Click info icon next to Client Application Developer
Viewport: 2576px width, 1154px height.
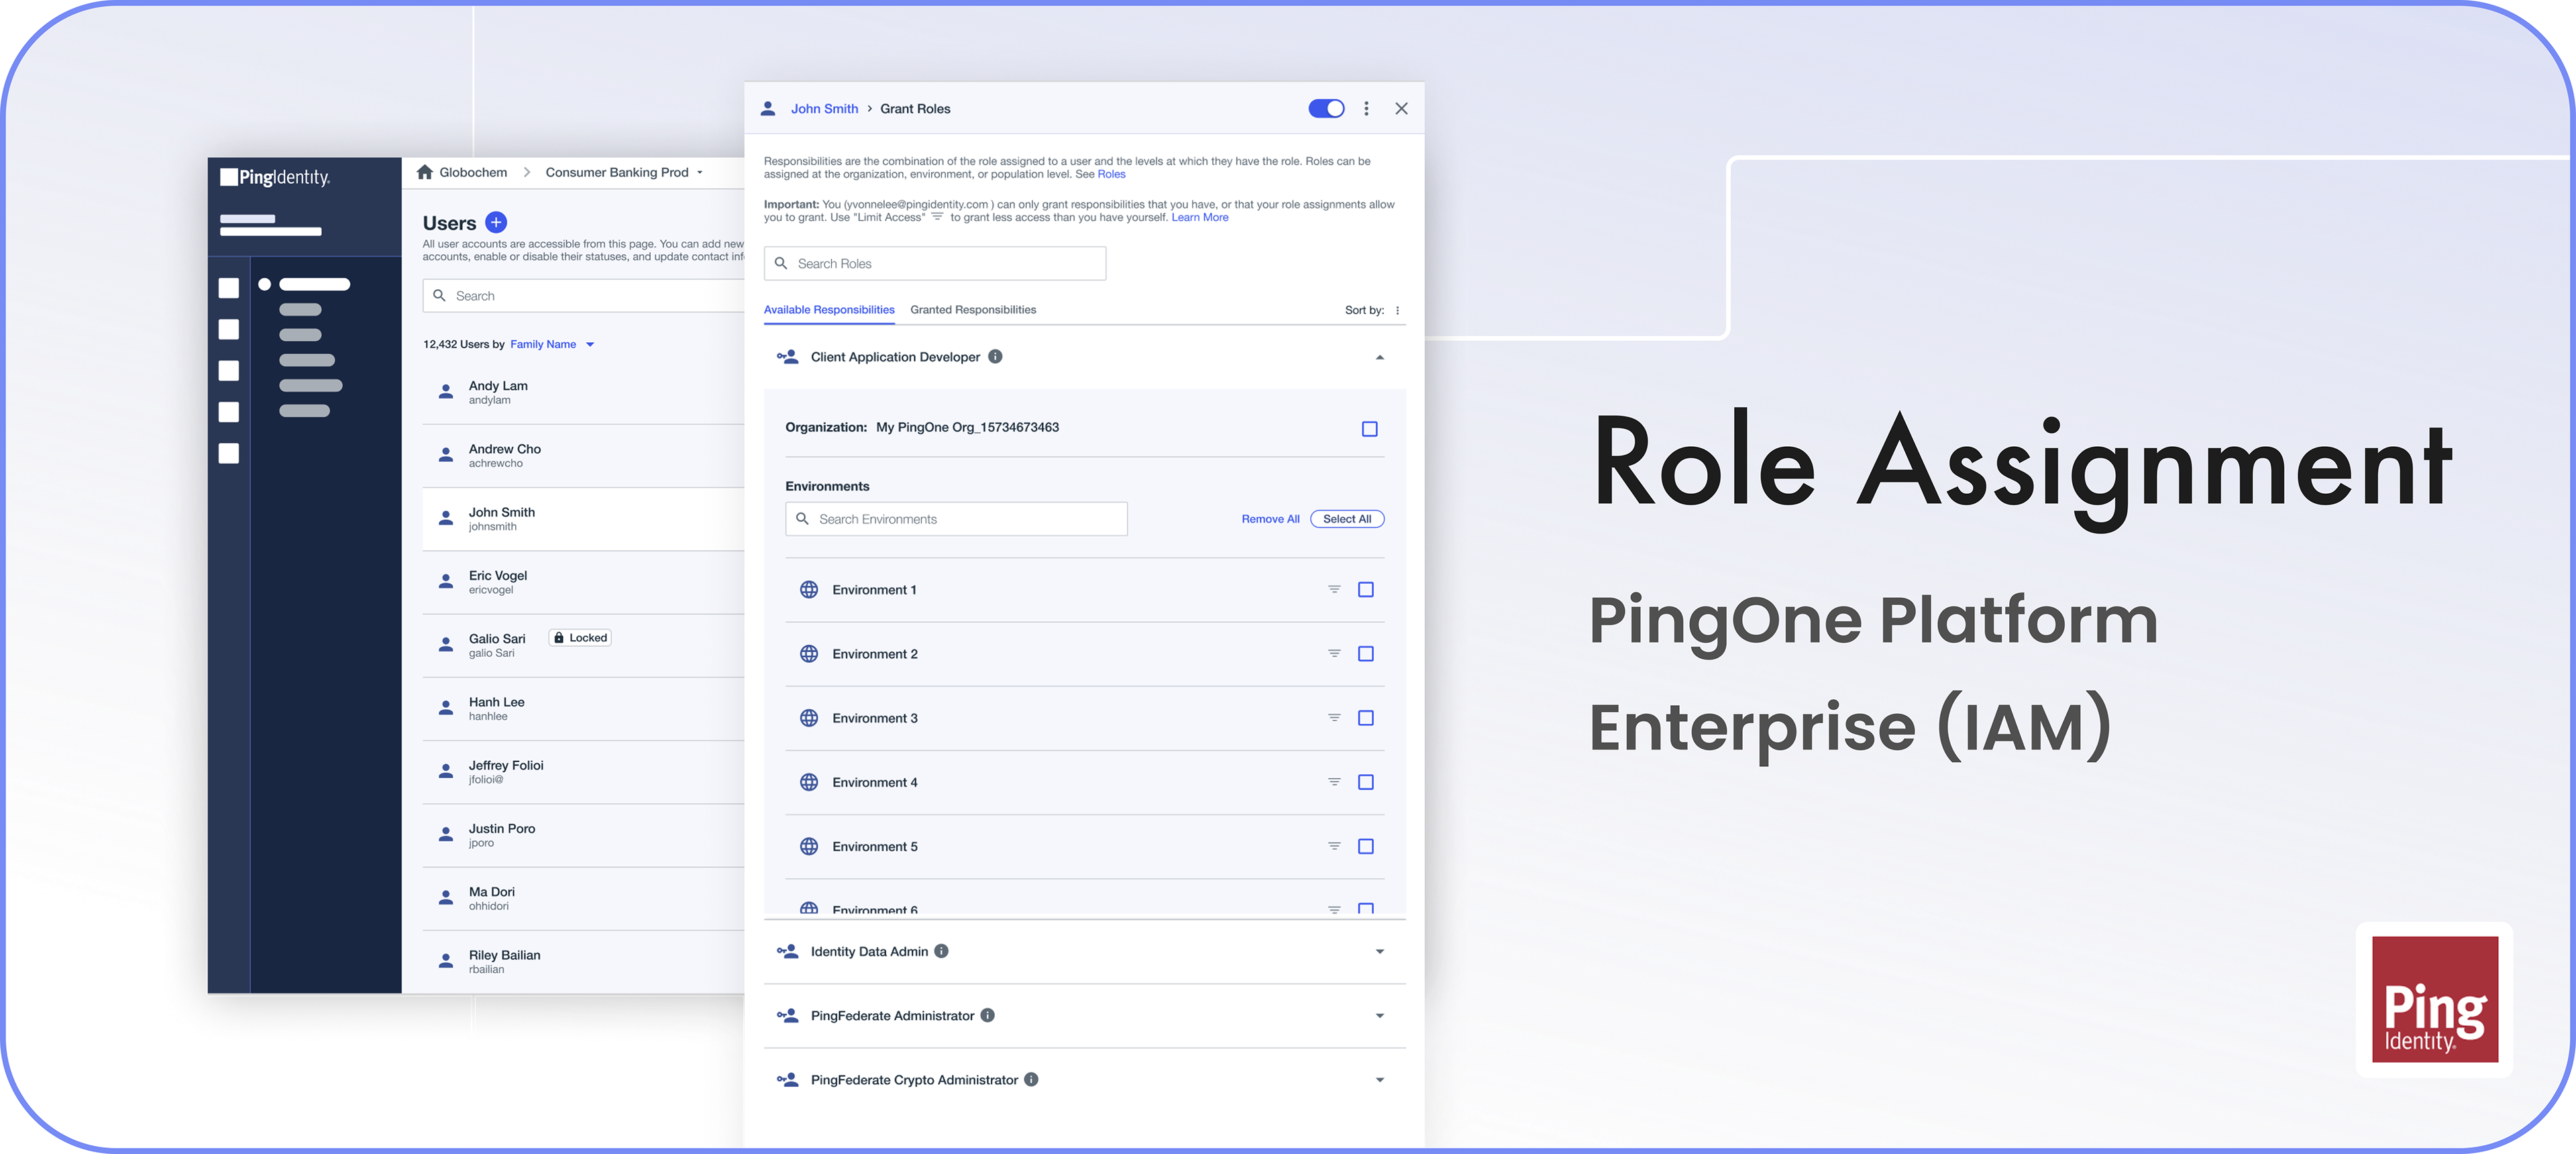995,357
